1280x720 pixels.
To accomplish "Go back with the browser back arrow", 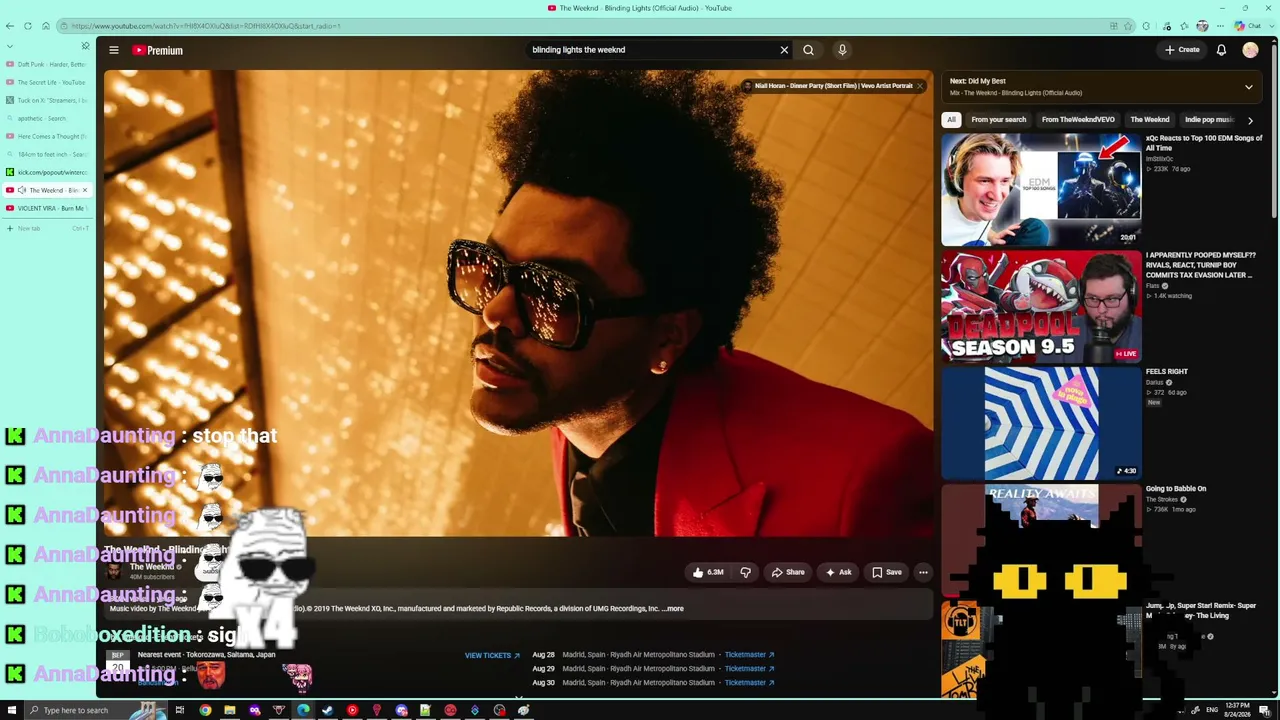I will (x=10, y=26).
